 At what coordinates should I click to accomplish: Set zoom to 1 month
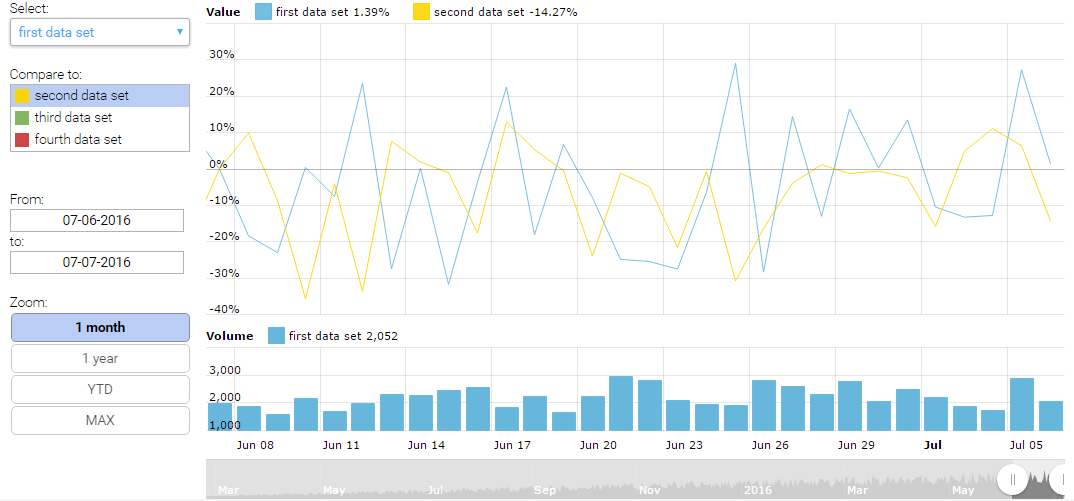[100, 328]
